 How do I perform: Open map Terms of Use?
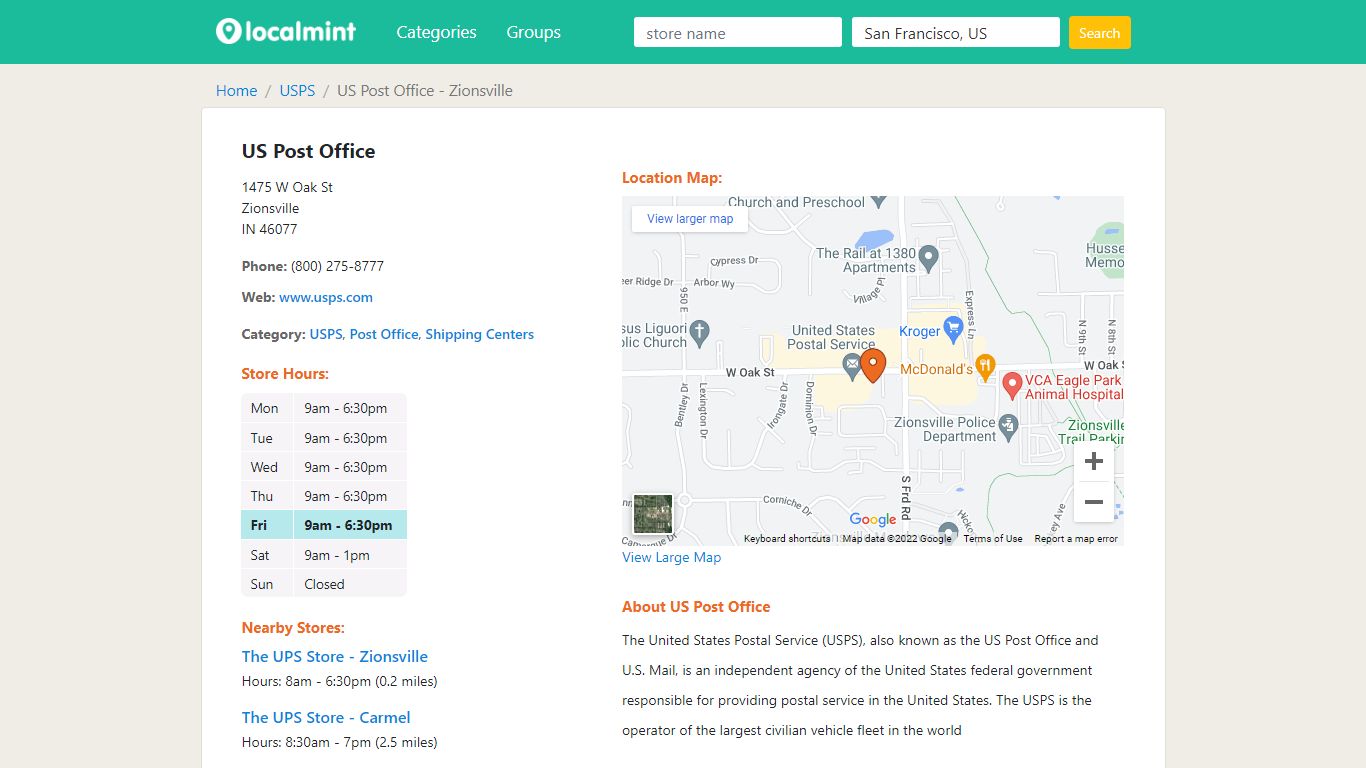pyautogui.click(x=993, y=539)
